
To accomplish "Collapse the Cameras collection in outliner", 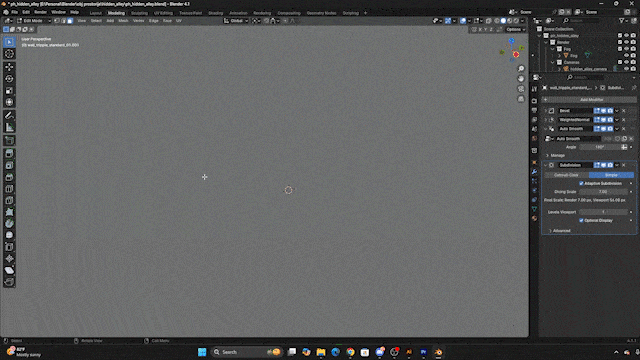I will click(x=553, y=62).
